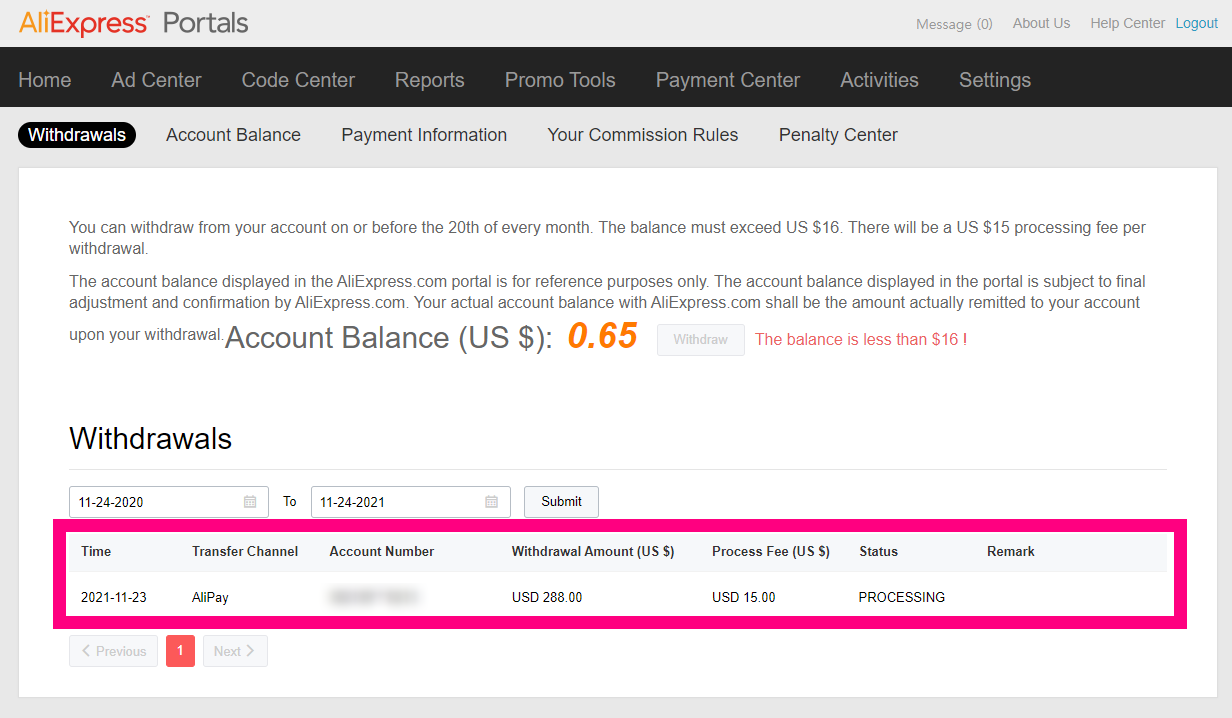Viewport: 1232px width, 718px height.
Task: Click the AliExpress Portals logo
Action: (x=133, y=22)
